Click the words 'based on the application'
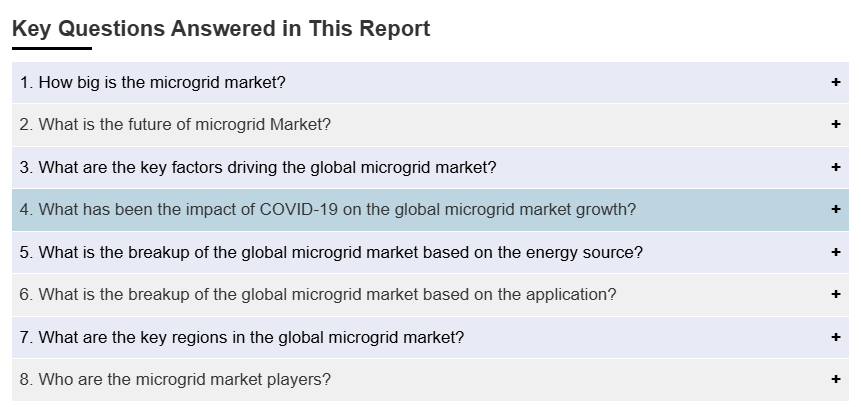This screenshot has height=407, width=861. click(530, 295)
